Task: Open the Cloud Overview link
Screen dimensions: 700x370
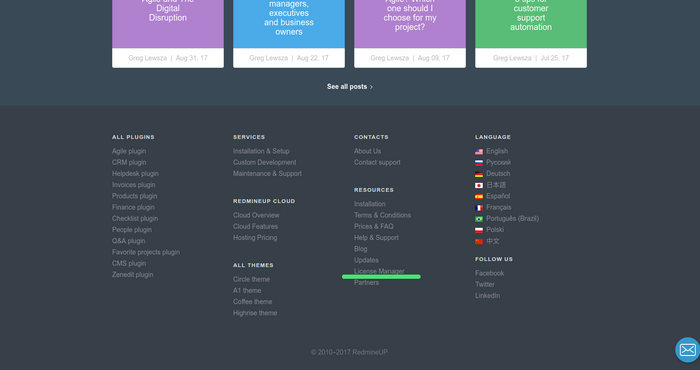Action: (x=256, y=215)
